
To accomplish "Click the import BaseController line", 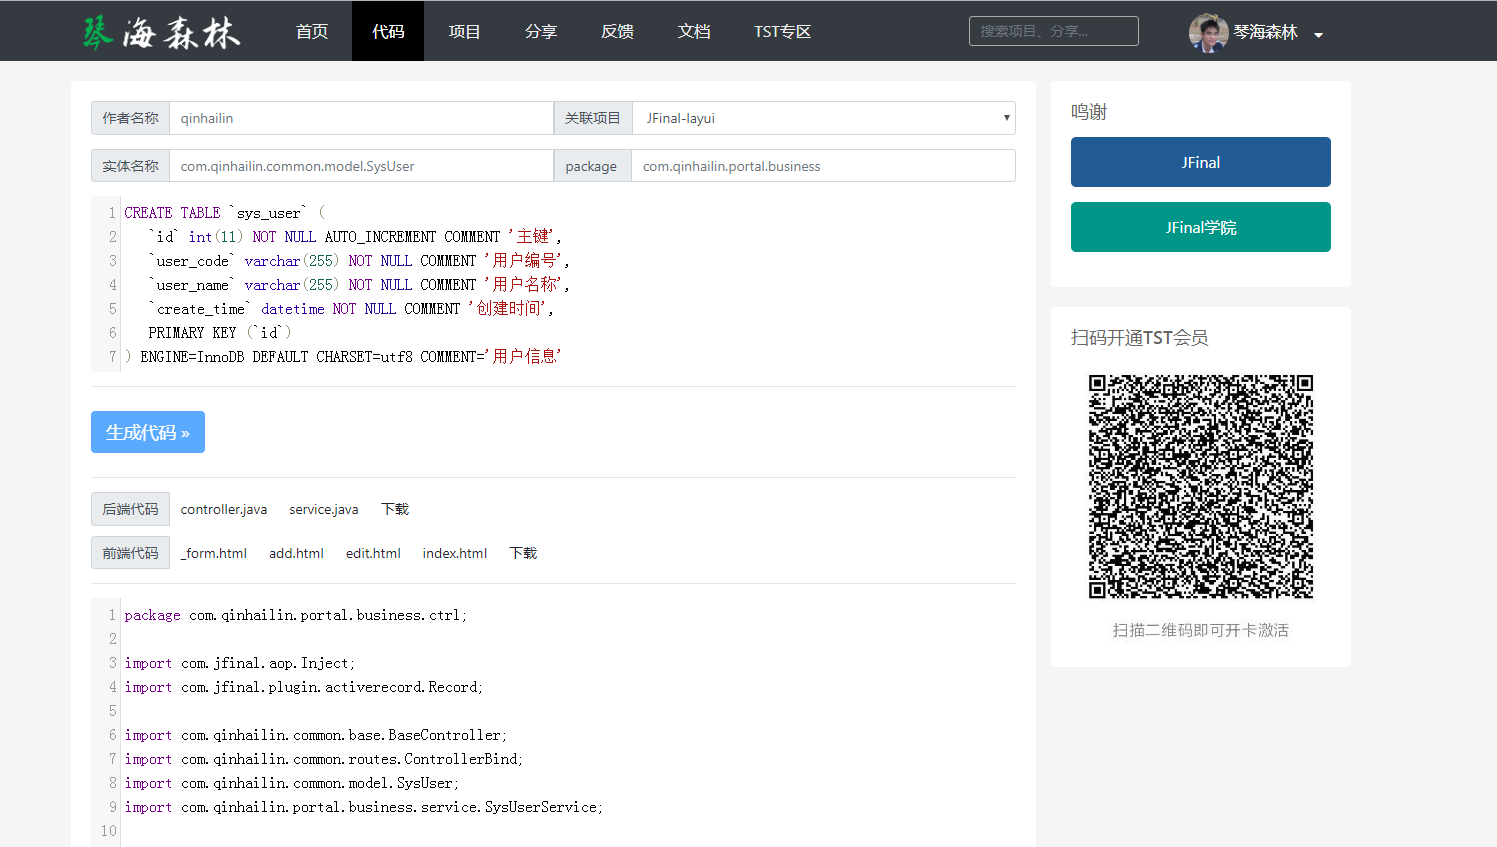I will [316, 735].
